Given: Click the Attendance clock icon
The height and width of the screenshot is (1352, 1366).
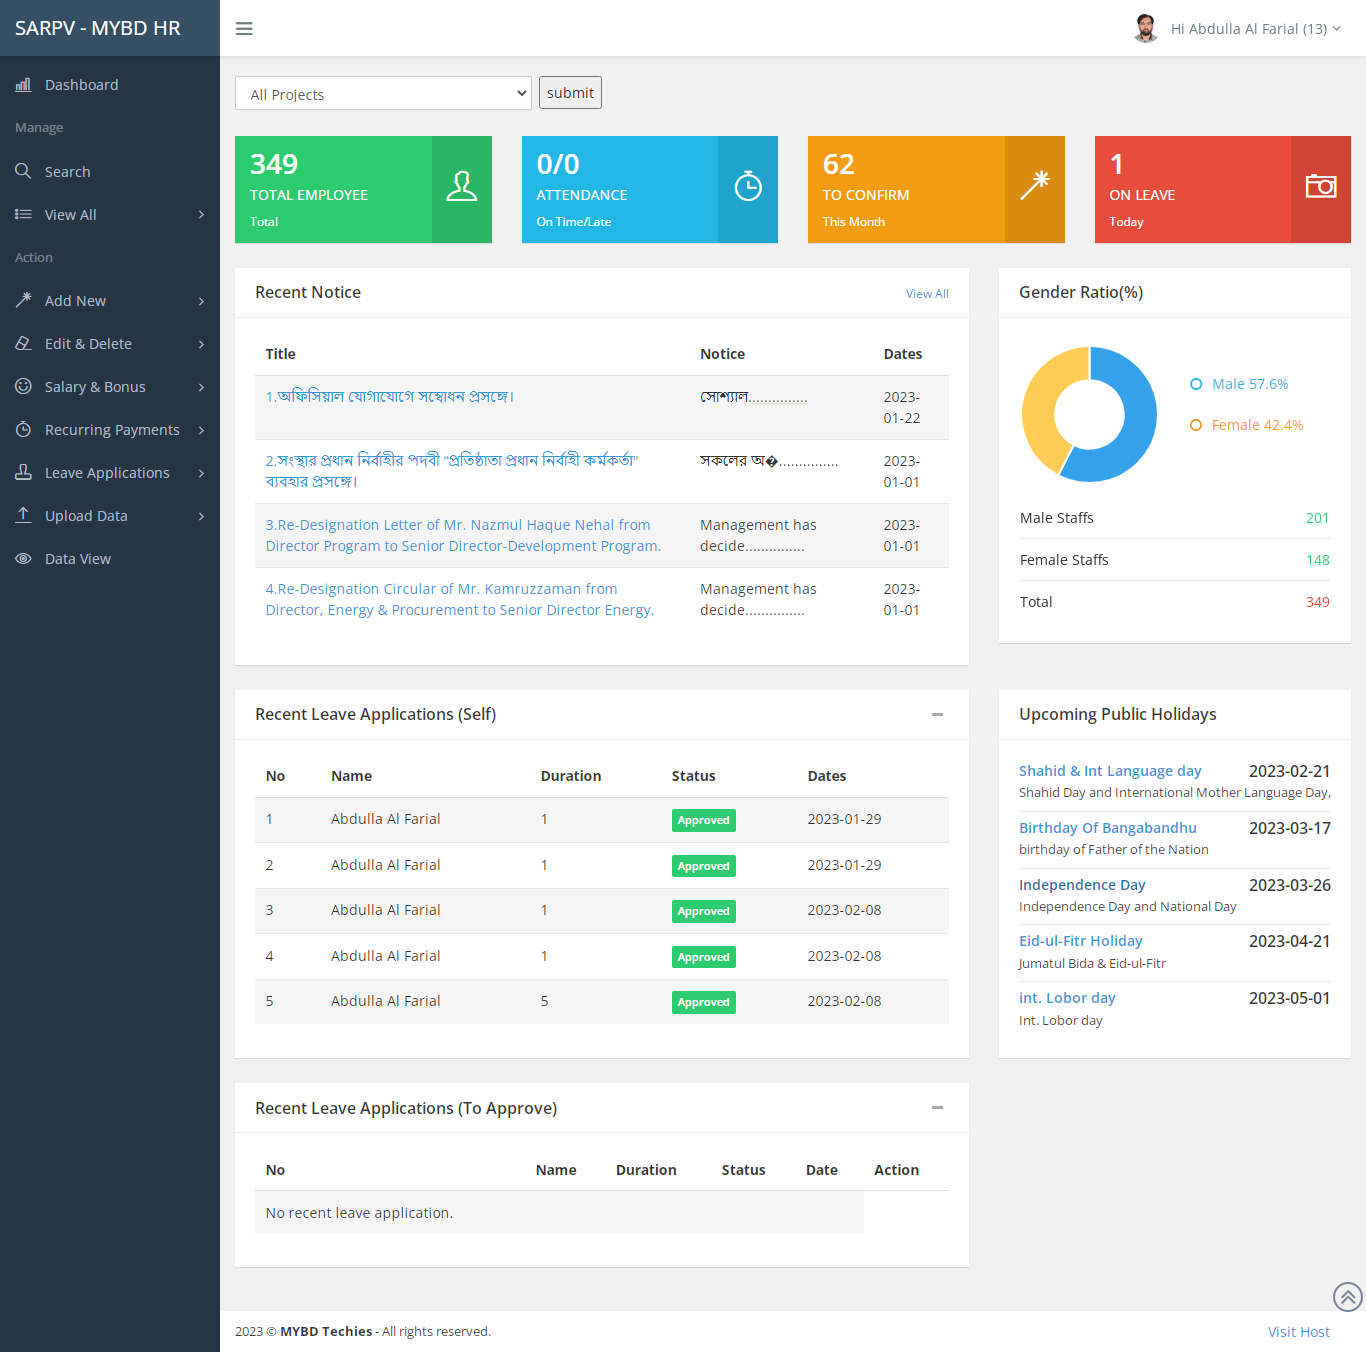Looking at the screenshot, I should [x=748, y=187].
